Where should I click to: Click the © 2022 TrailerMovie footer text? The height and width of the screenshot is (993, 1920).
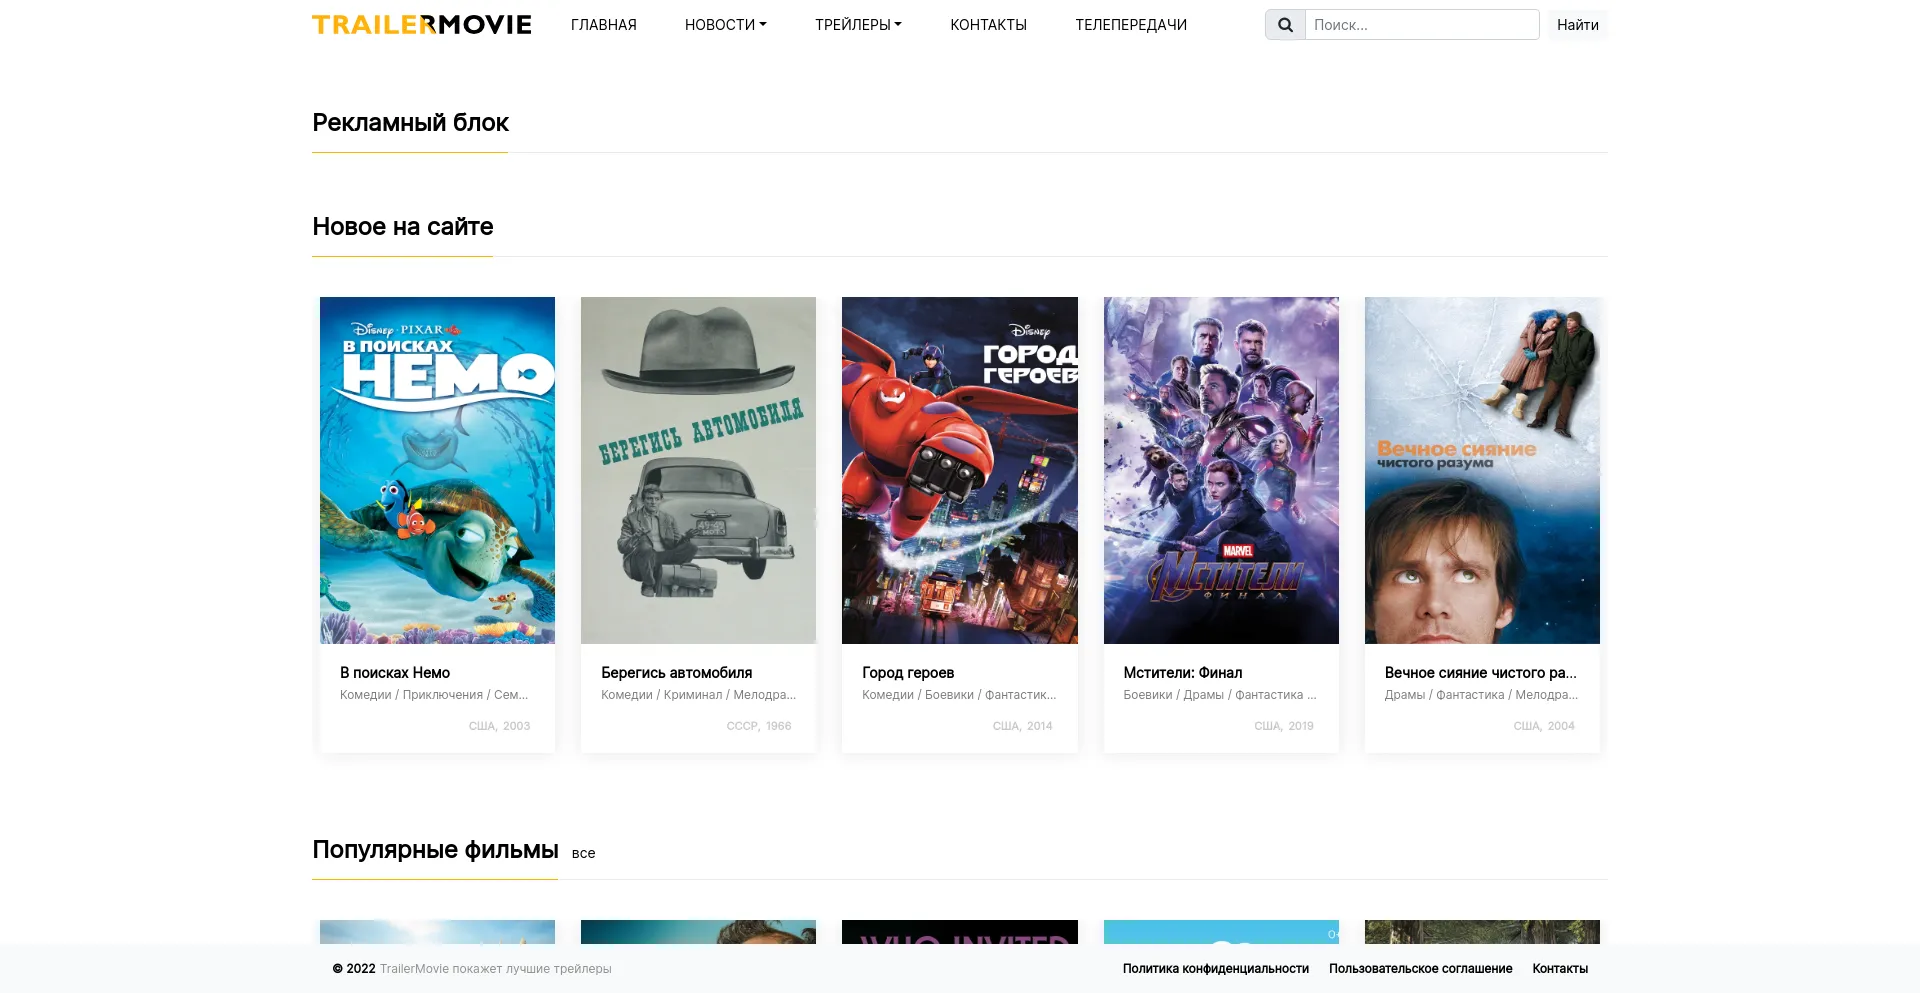472,969
